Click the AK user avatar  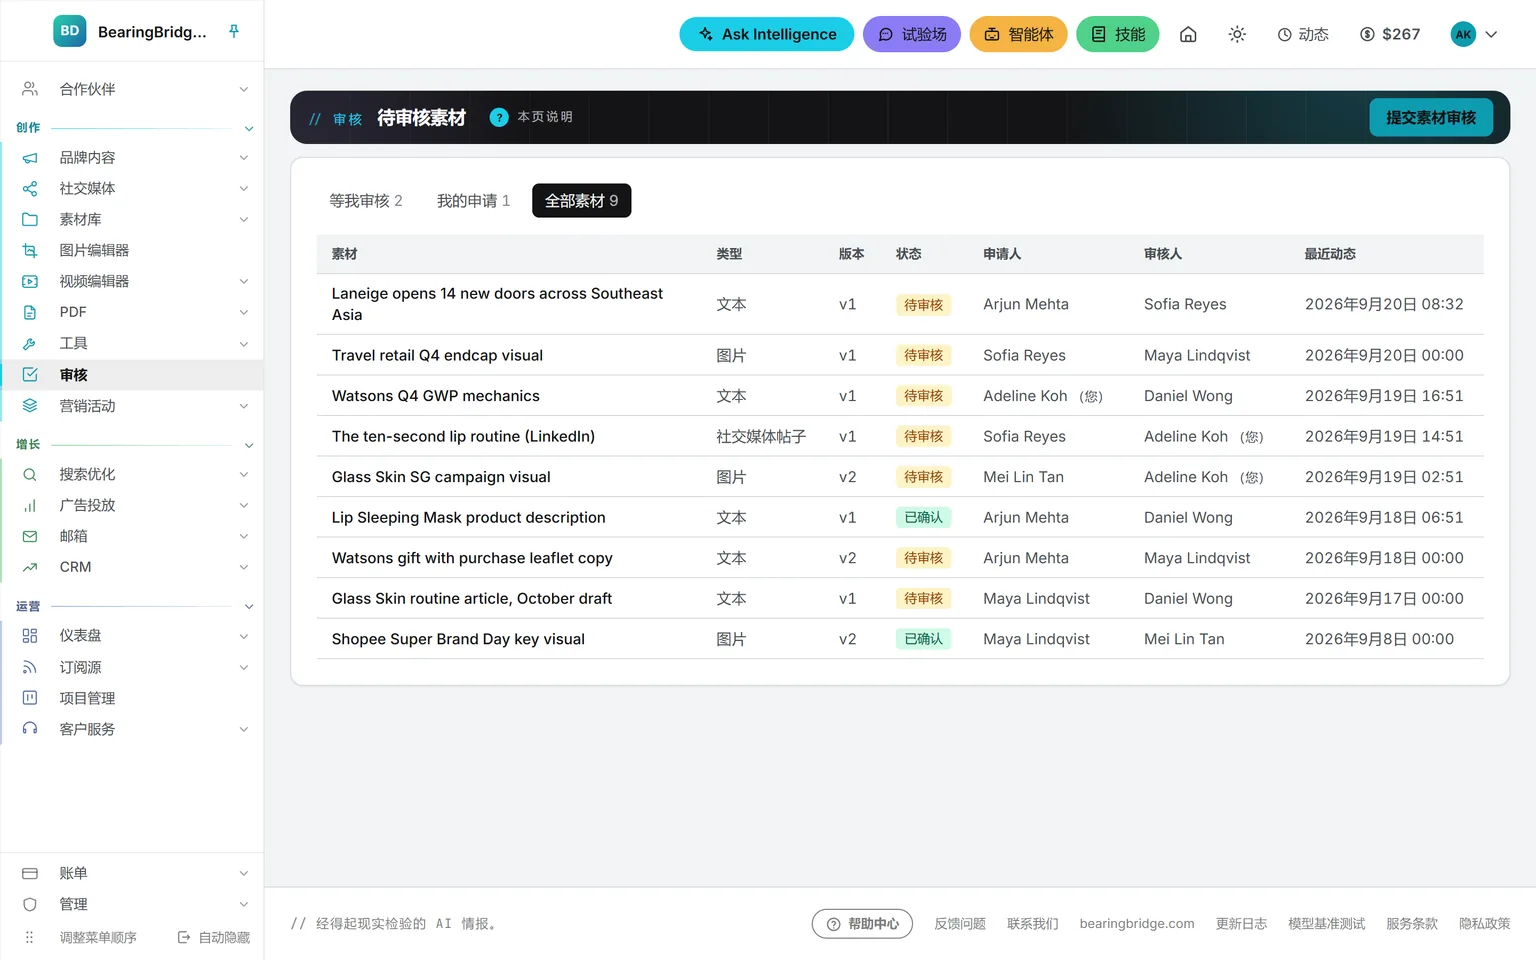click(x=1463, y=34)
